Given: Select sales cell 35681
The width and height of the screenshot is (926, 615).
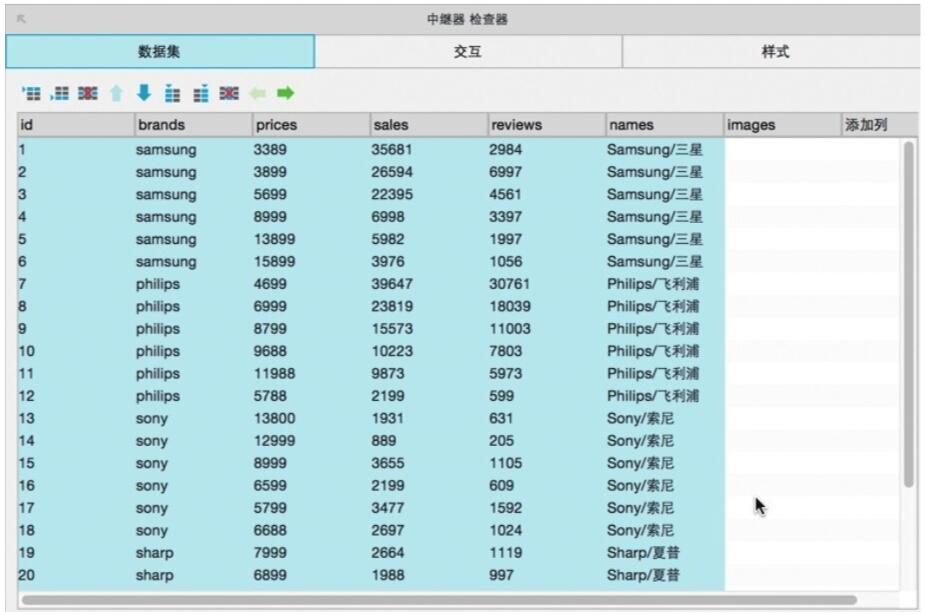Looking at the screenshot, I should pyautogui.click(x=392, y=149).
